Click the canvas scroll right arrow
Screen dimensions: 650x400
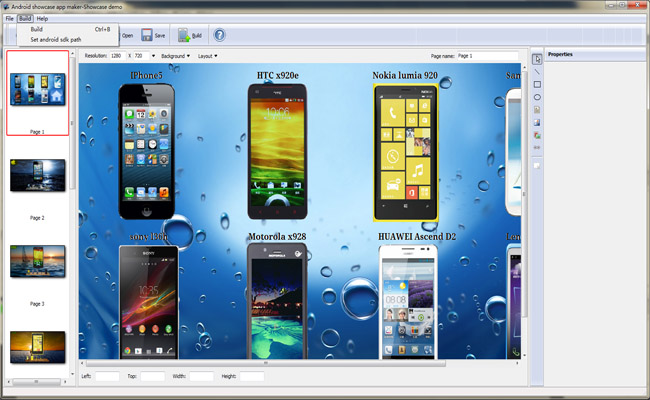point(517,363)
